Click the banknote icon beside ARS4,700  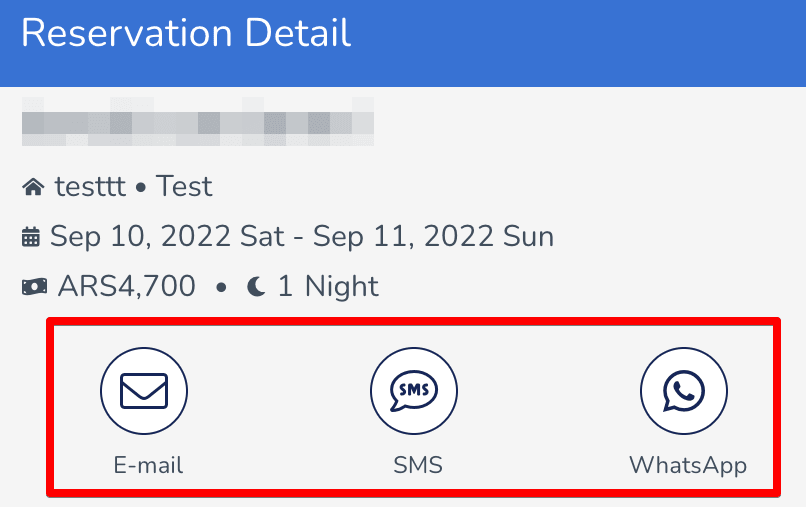coord(34,286)
